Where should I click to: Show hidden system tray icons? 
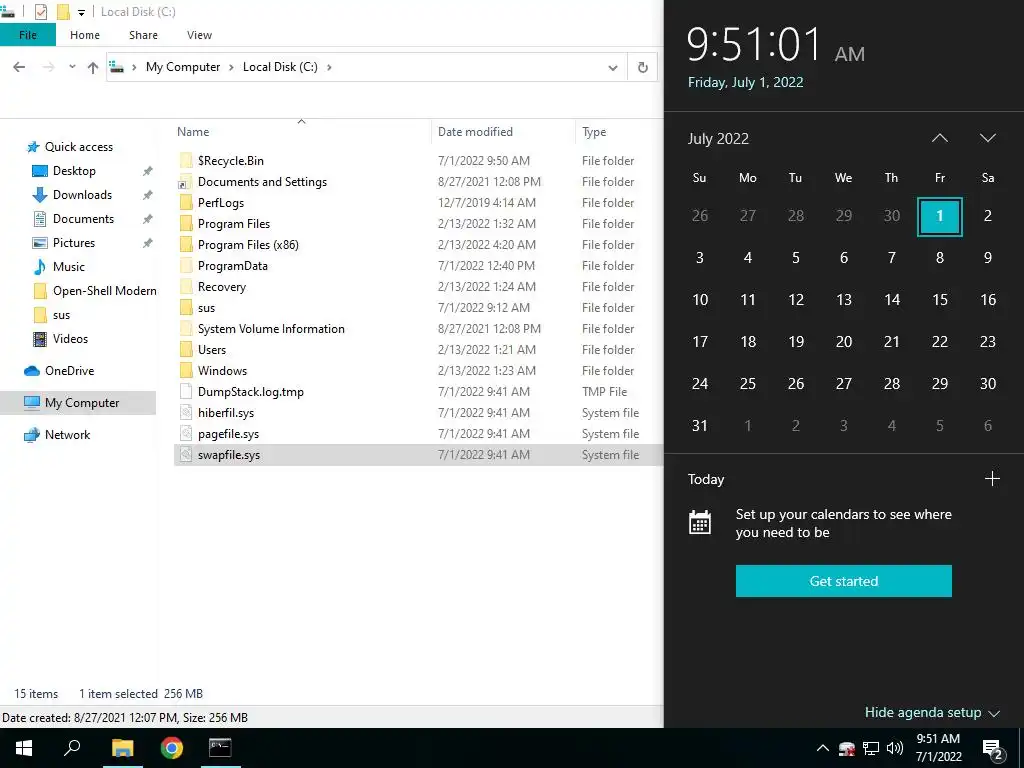pos(823,748)
